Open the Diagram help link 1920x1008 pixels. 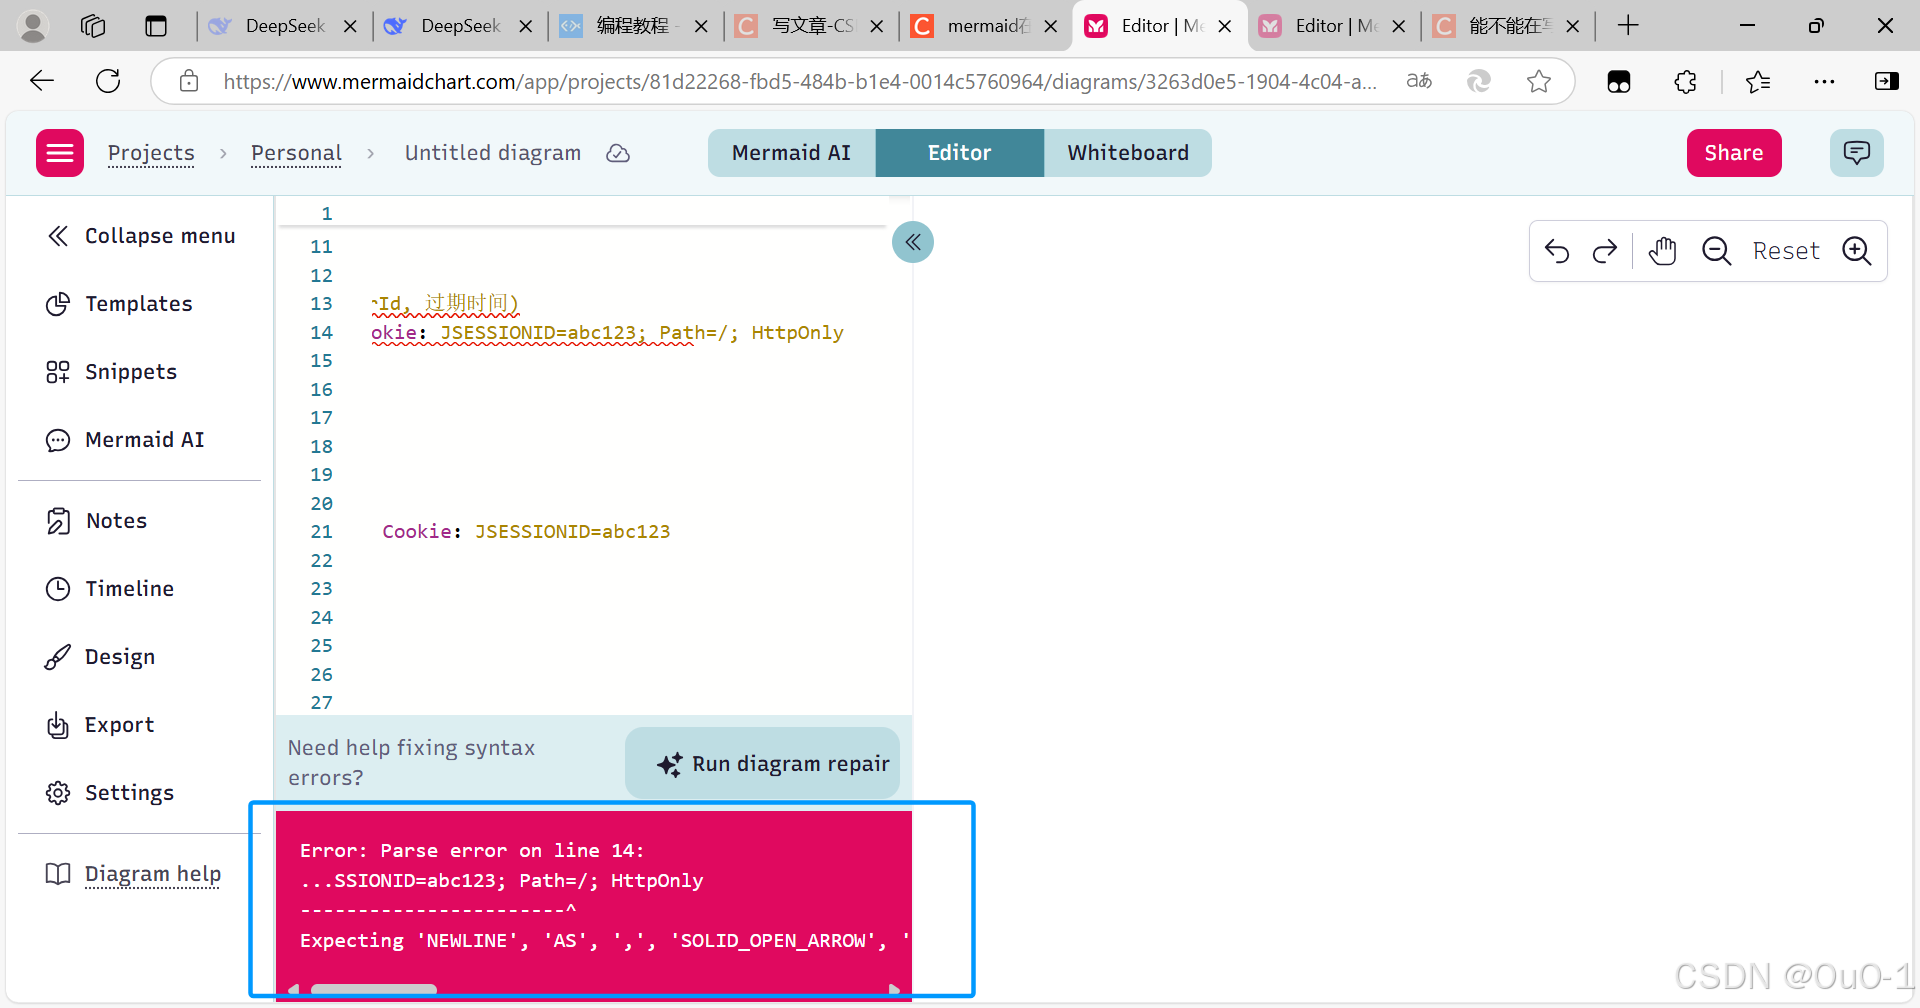[153, 874]
